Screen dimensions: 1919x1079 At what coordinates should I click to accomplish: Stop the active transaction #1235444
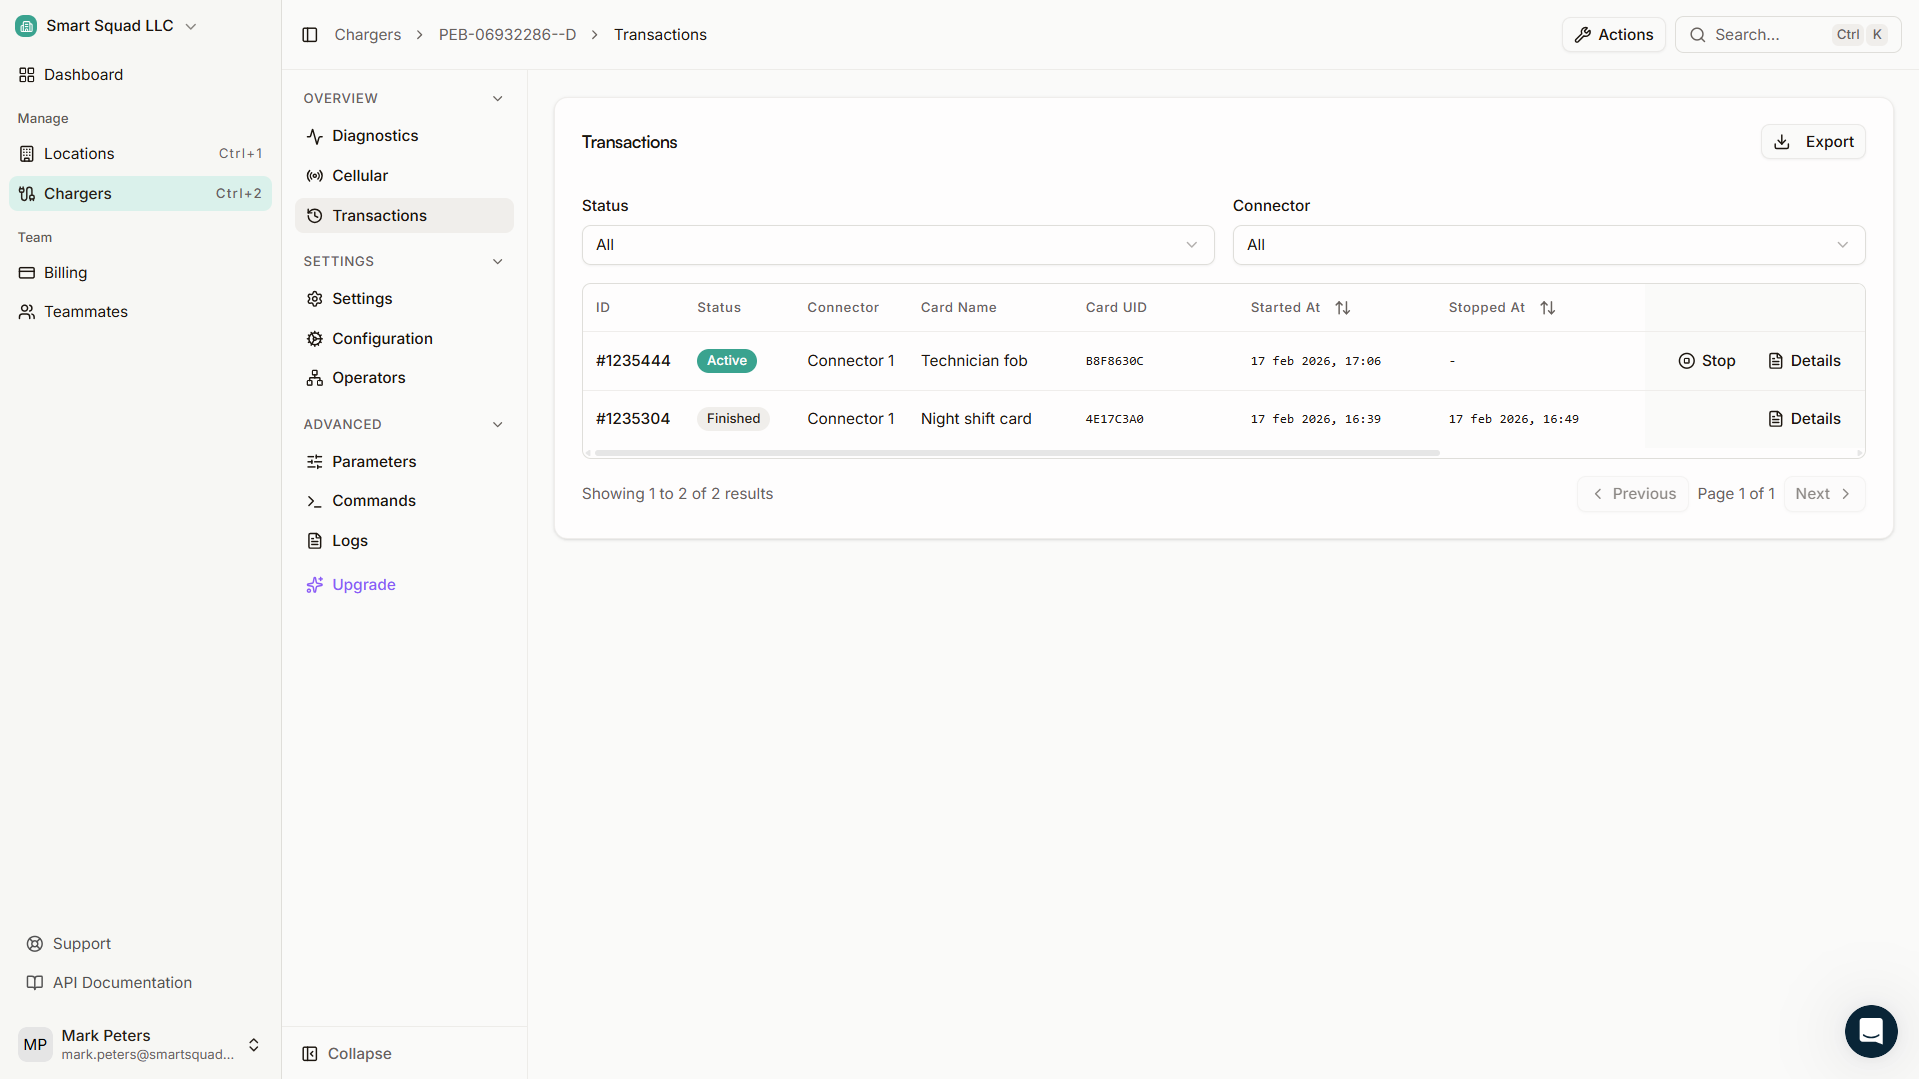[1706, 361]
